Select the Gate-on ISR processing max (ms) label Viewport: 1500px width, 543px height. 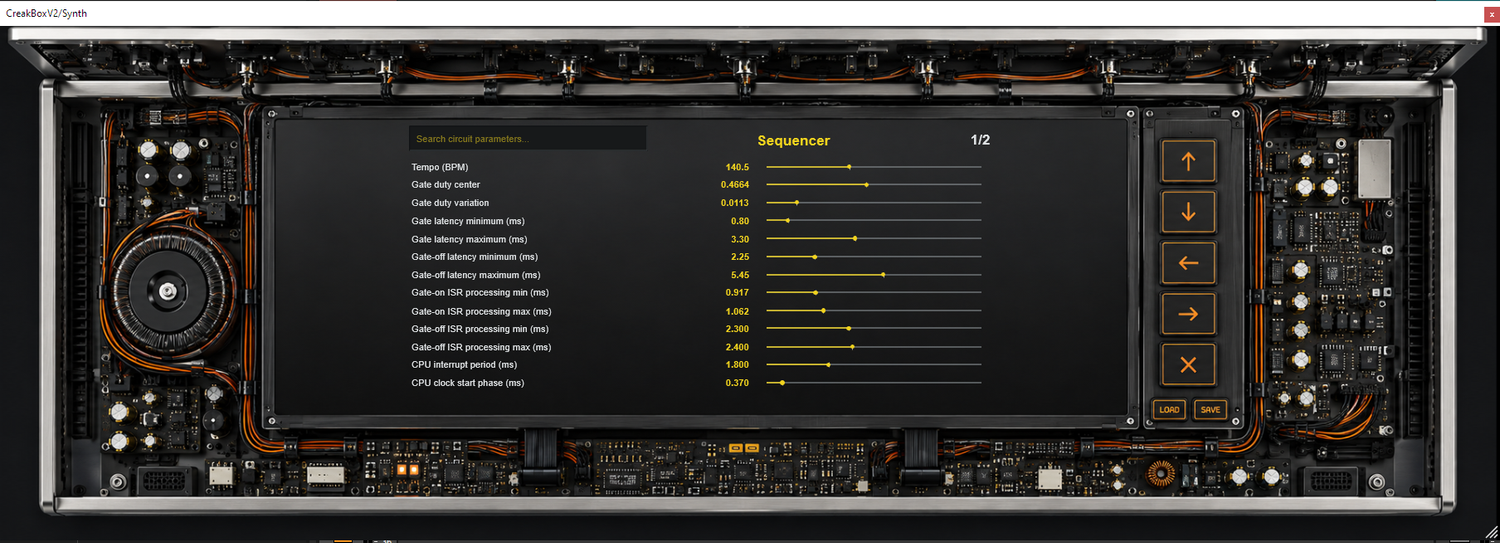click(481, 311)
